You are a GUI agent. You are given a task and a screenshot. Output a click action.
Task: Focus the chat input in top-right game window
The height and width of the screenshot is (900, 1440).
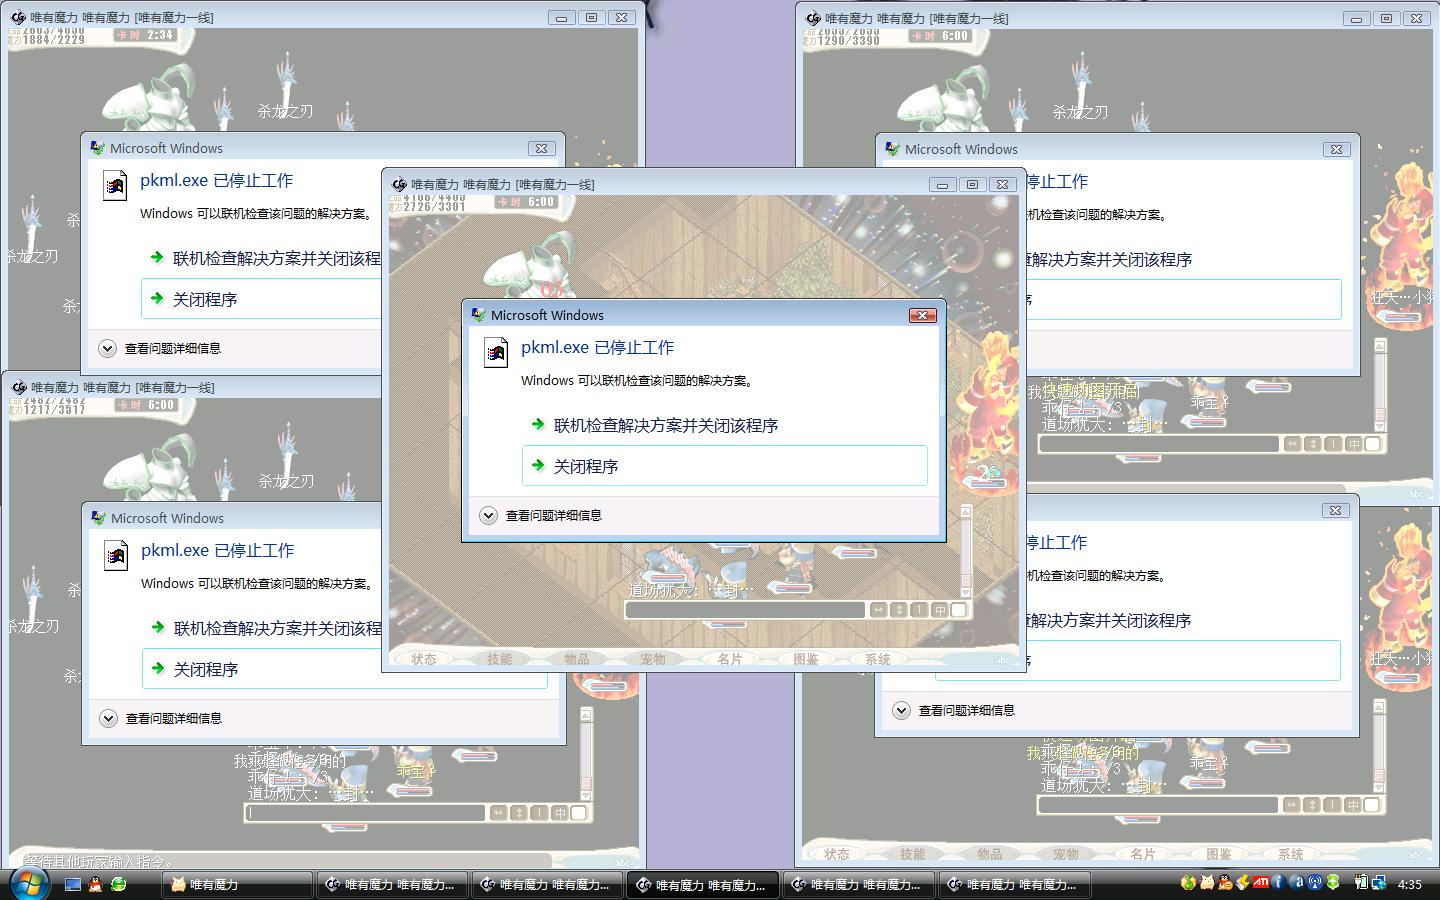[x=1159, y=444]
